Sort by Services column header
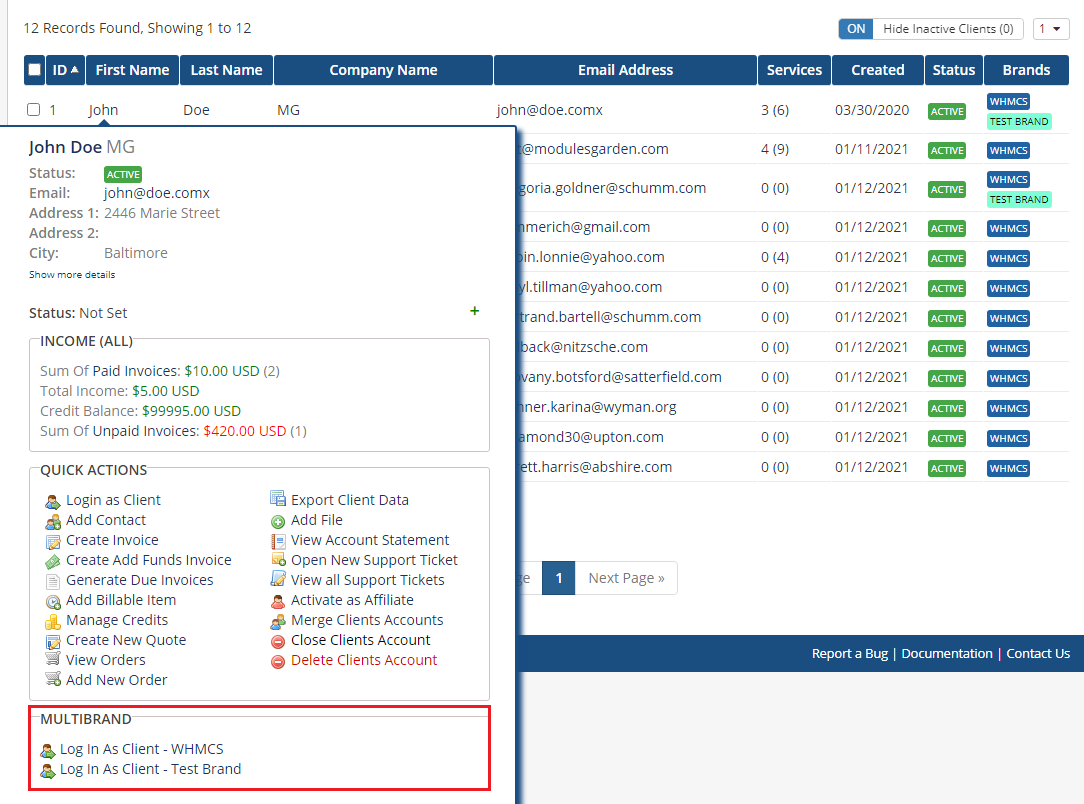 pyautogui.click(x=794, y=70)
